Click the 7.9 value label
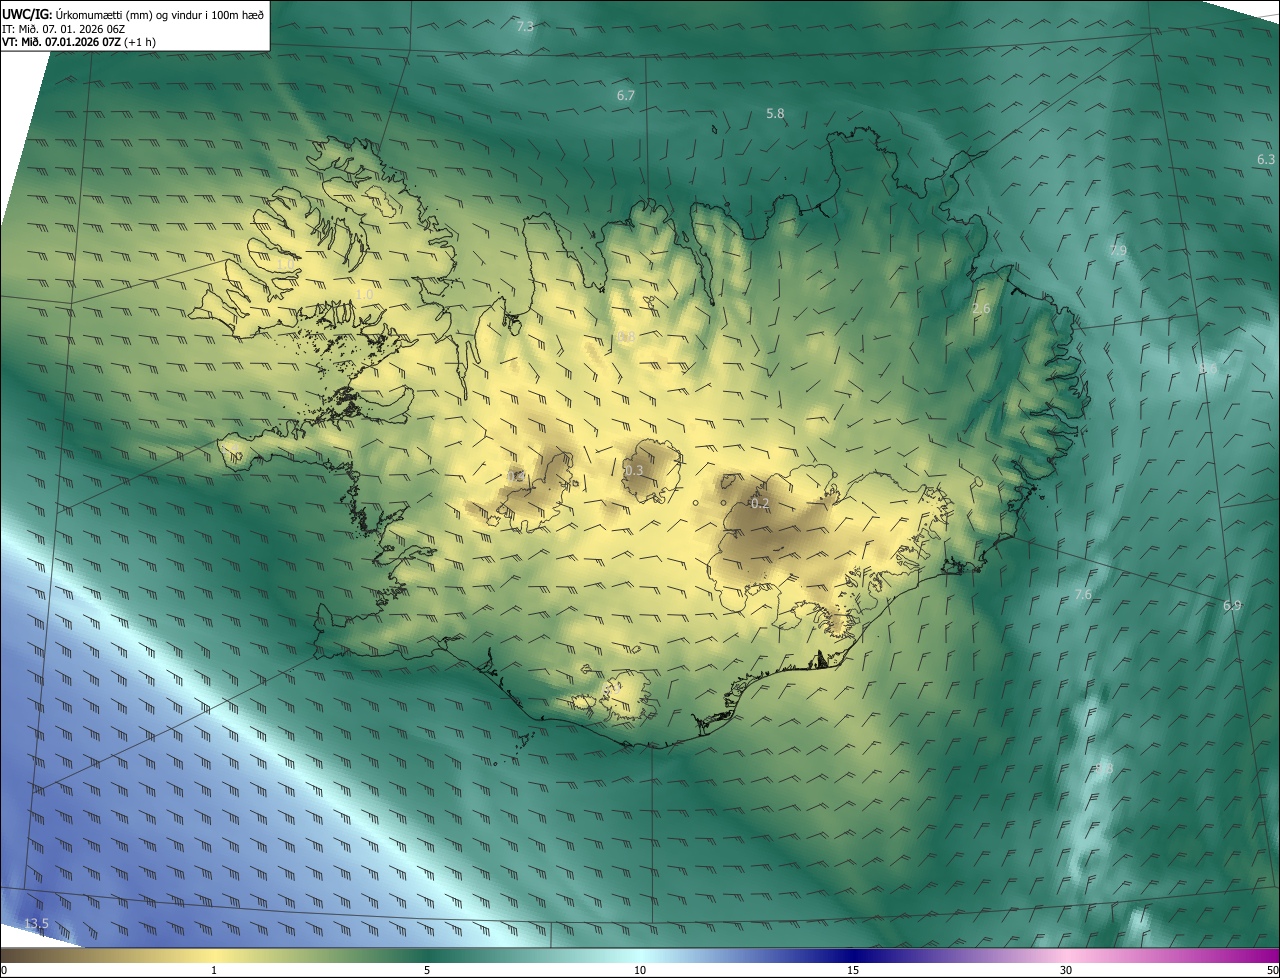 [x=1118, y=251]
